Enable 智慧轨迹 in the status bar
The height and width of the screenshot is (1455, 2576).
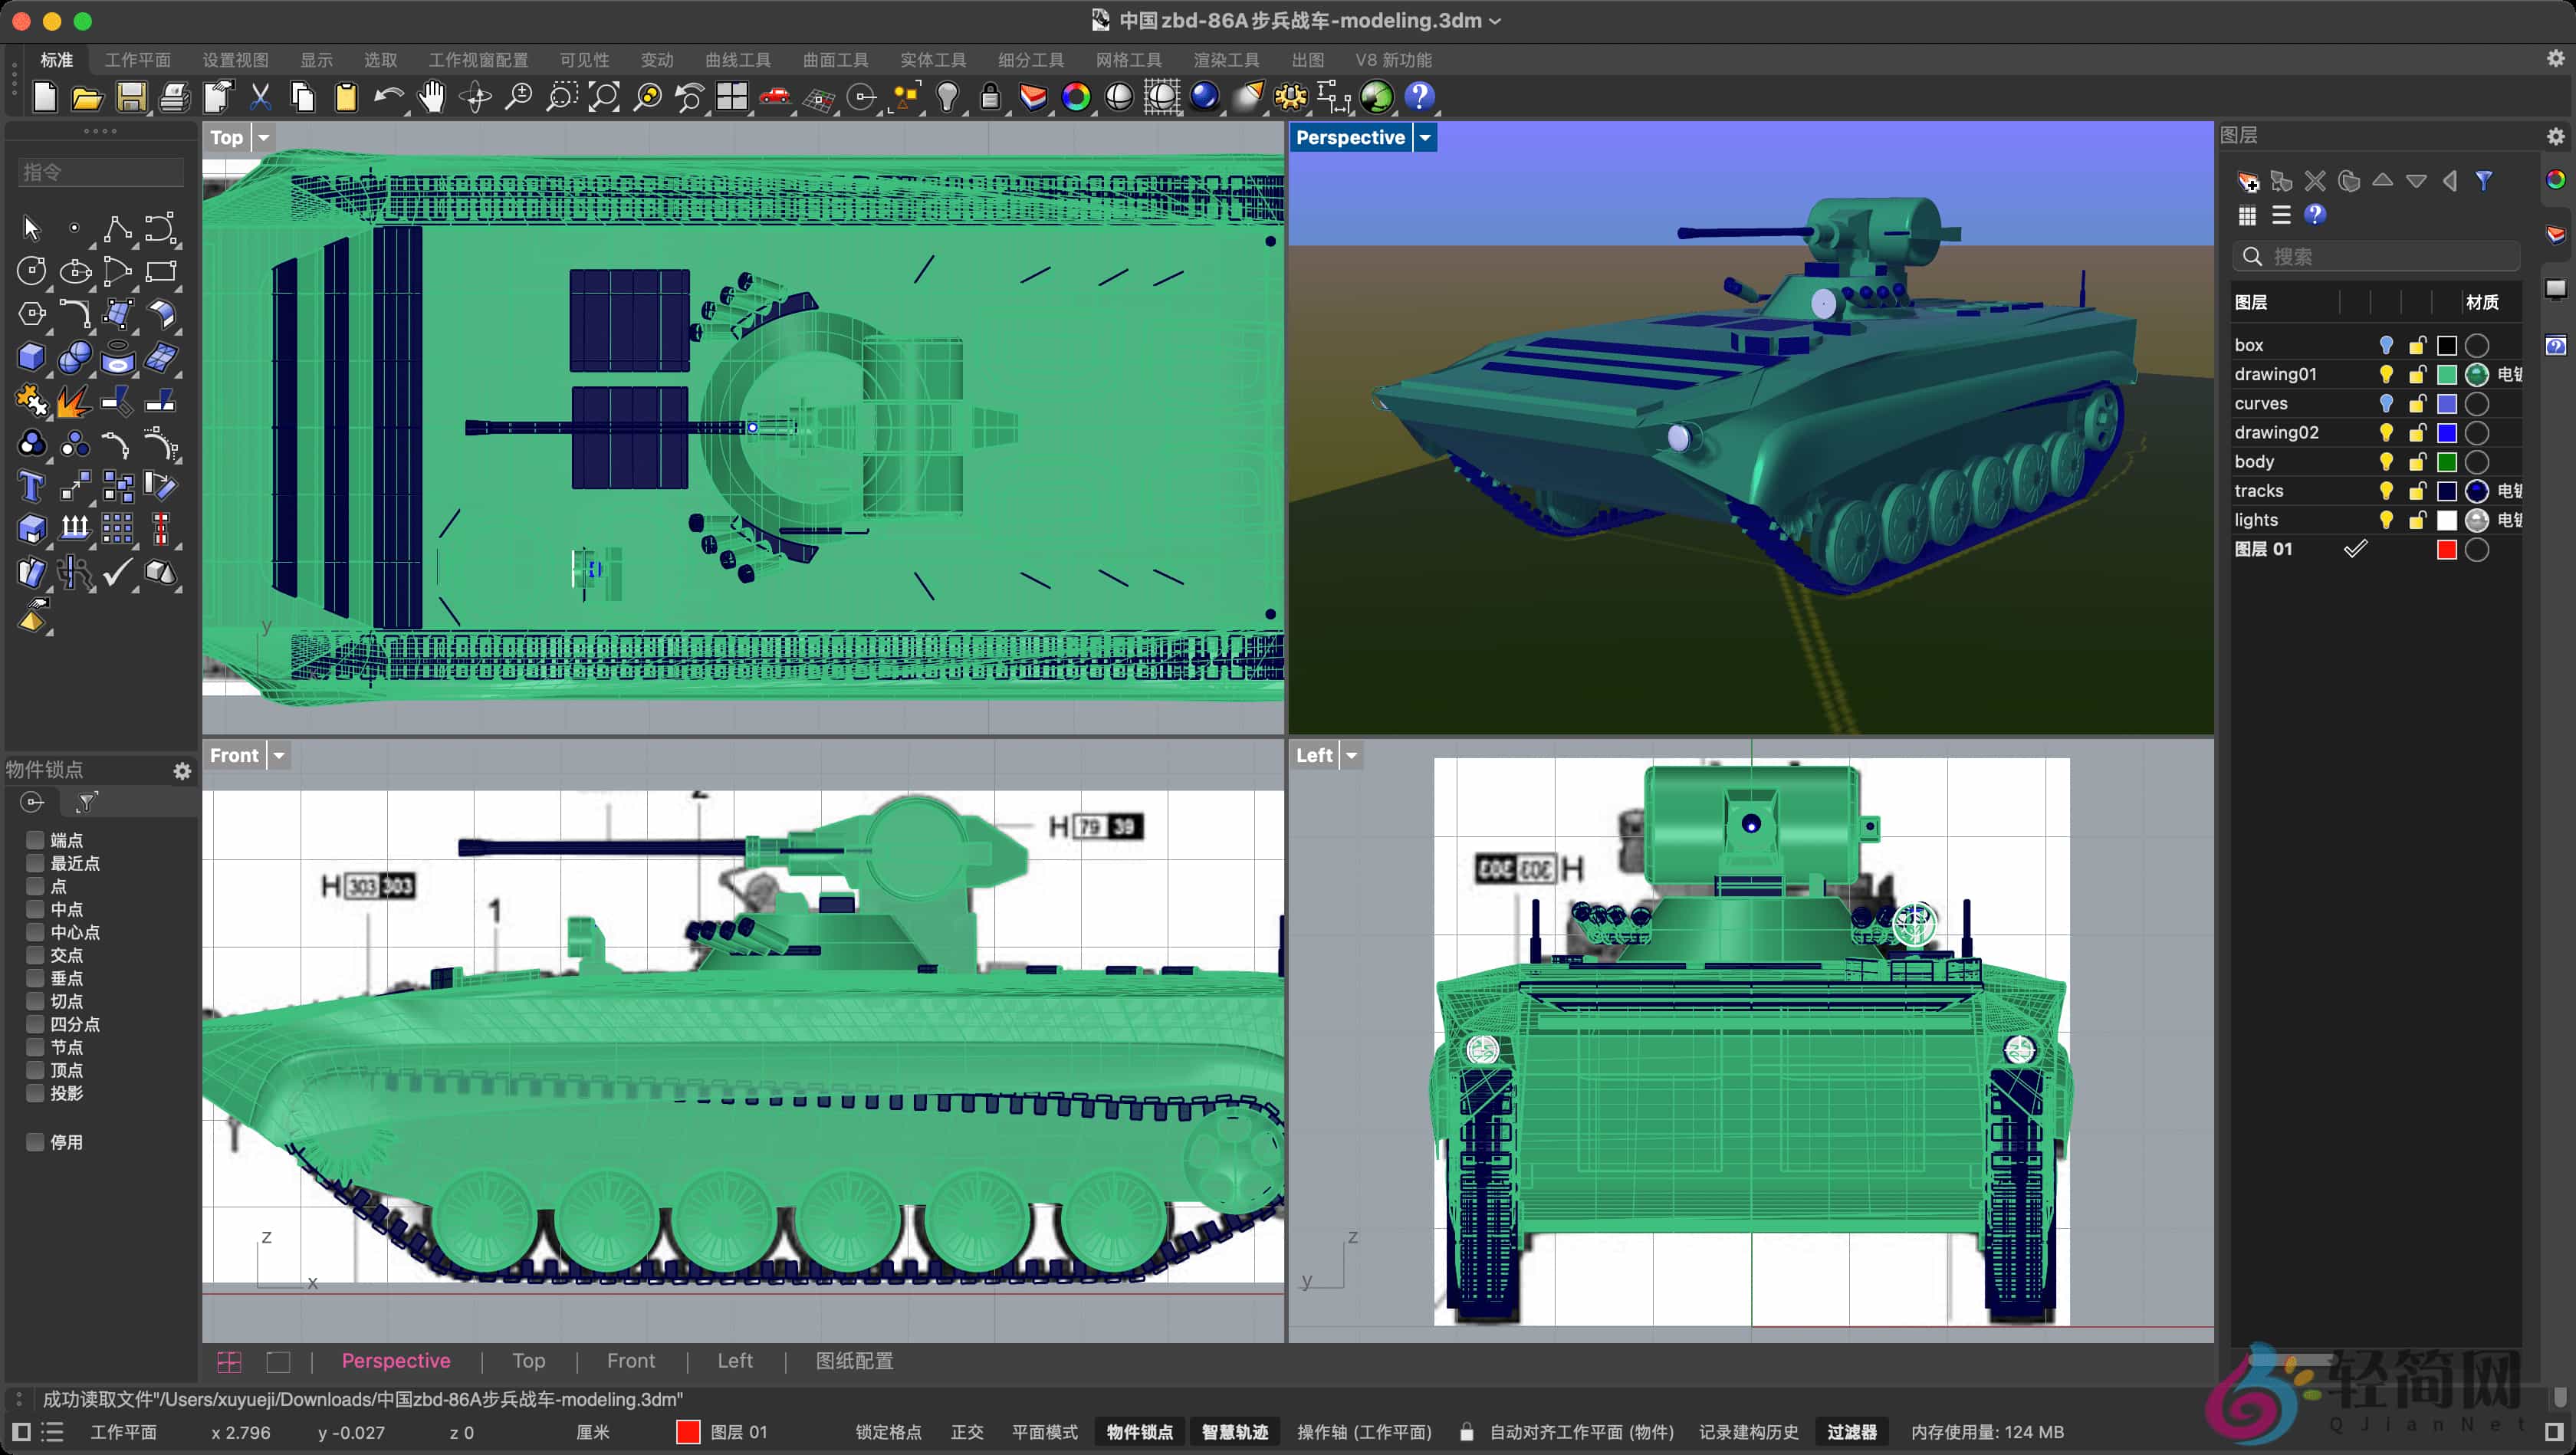(1235, 1432)
